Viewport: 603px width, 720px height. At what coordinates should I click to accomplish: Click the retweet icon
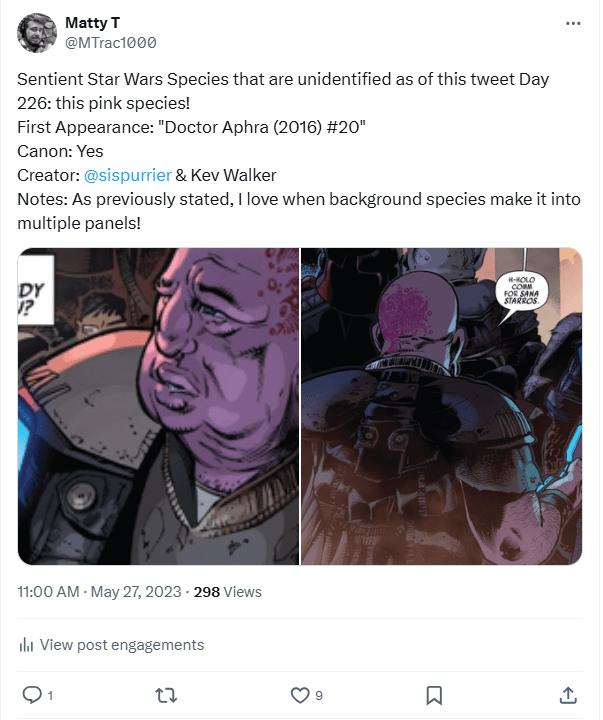pyautogui.click(x=167, y=694)
